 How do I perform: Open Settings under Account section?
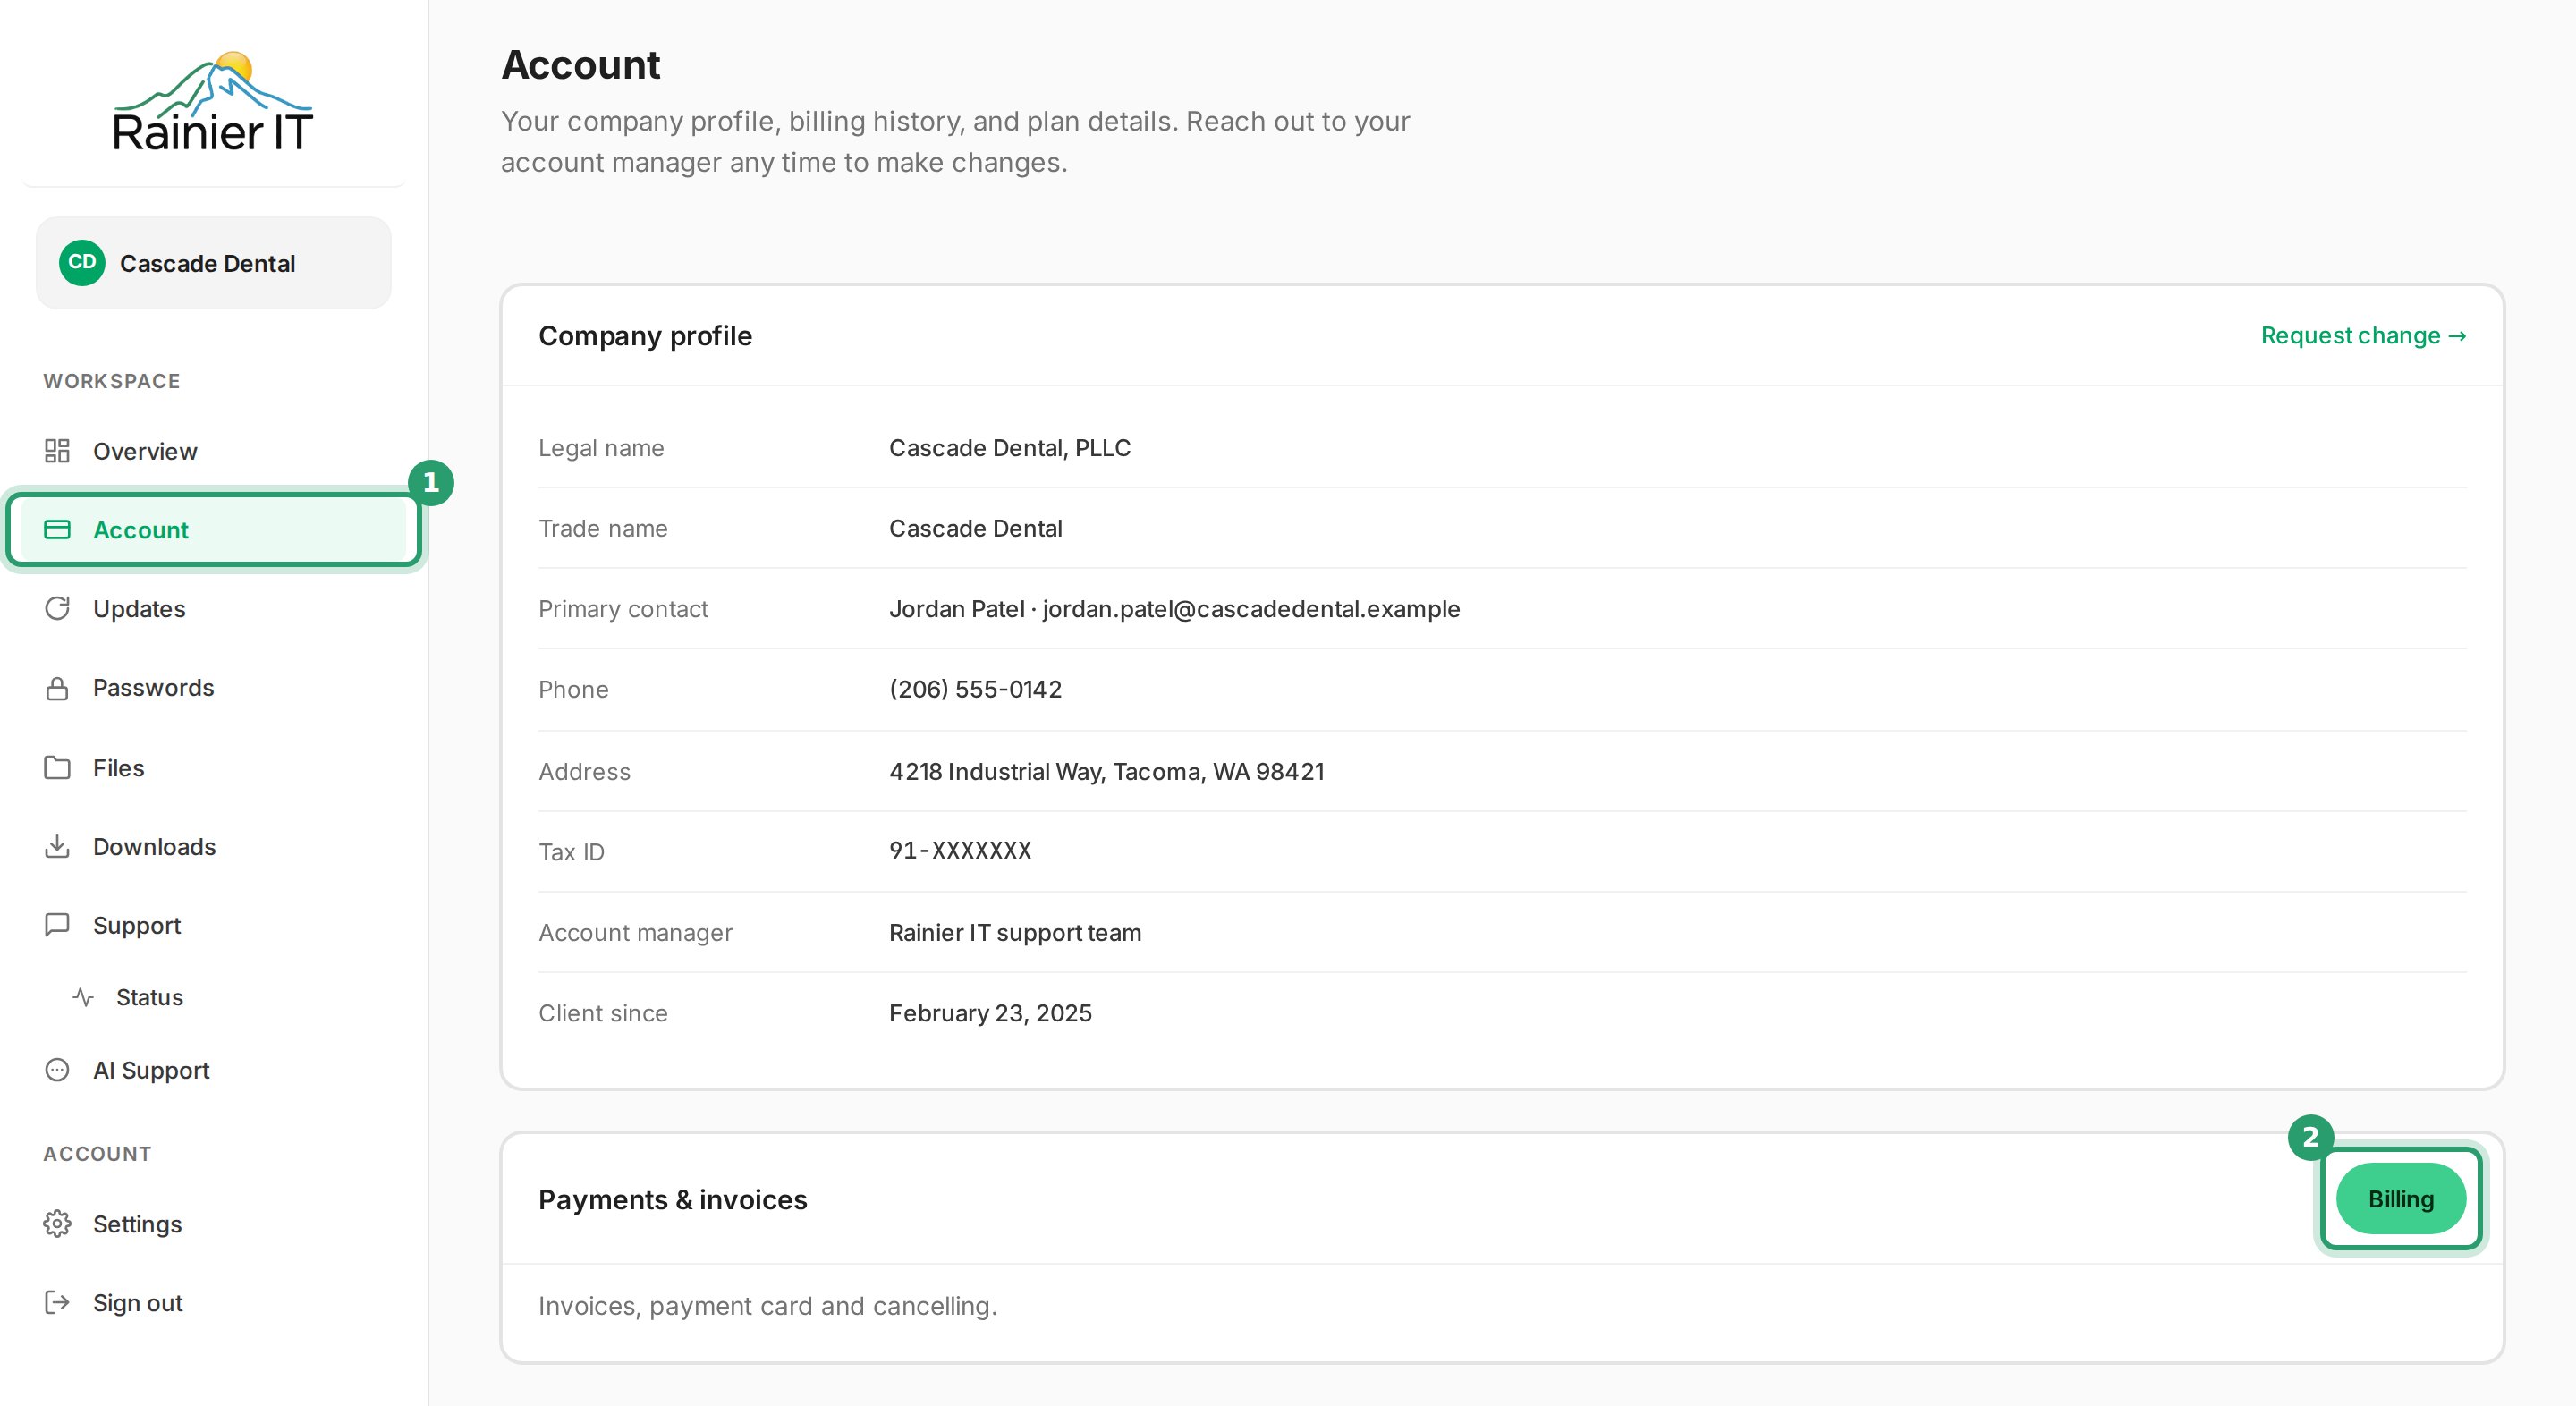214,1224
